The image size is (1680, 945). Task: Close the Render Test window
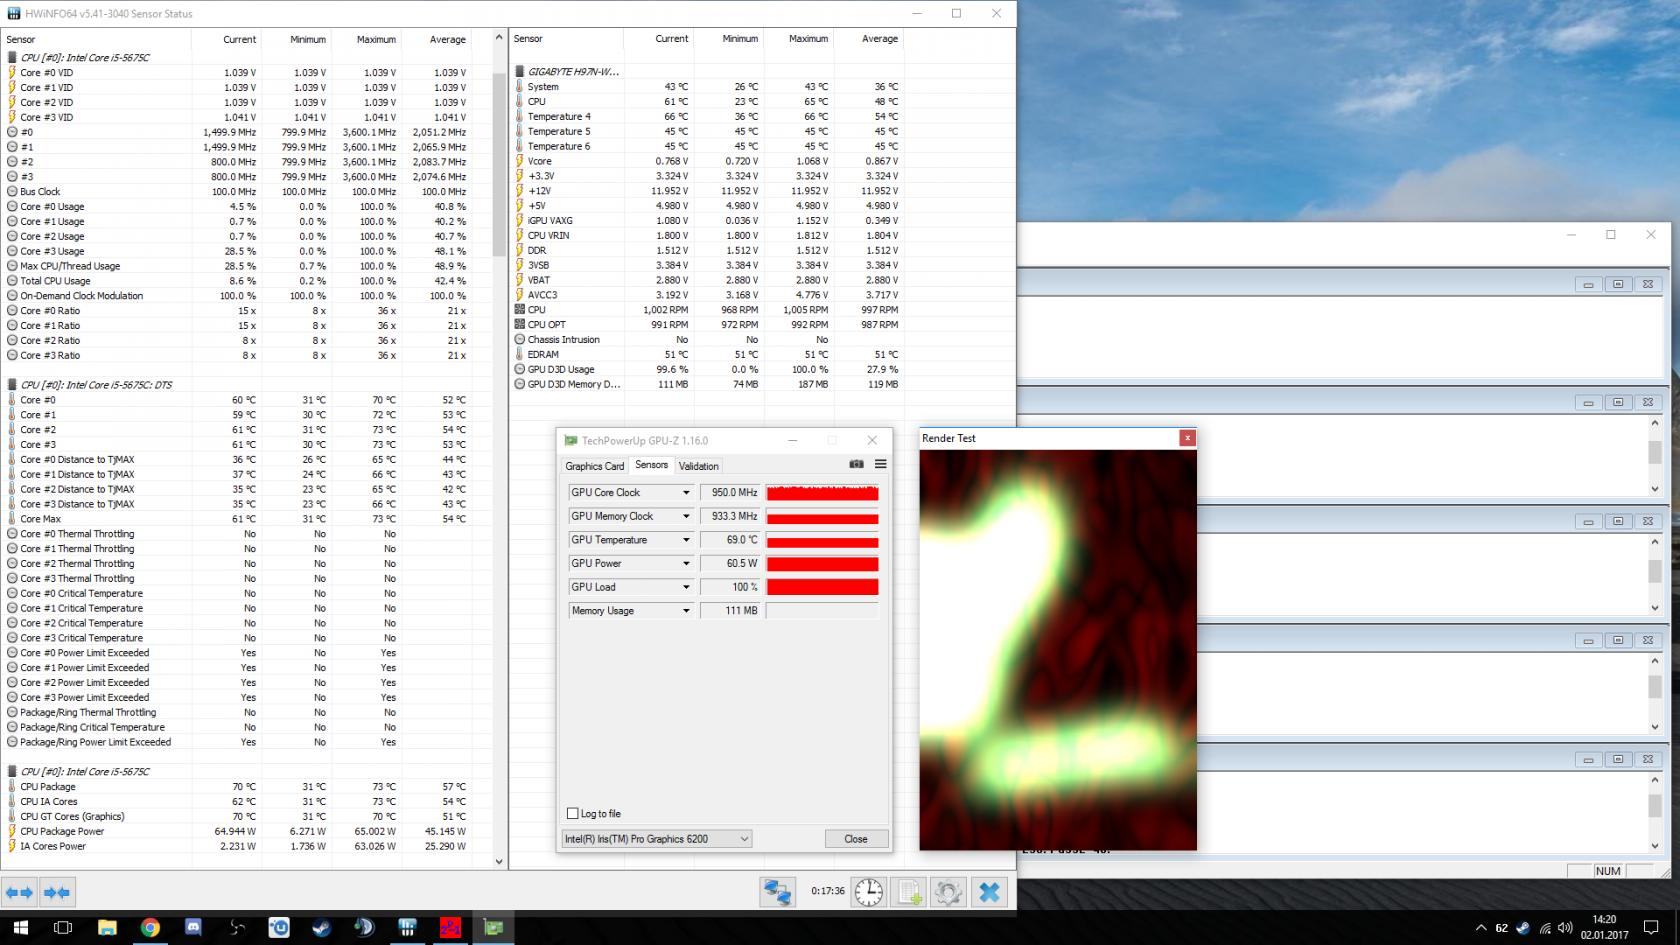(1187, 438)
